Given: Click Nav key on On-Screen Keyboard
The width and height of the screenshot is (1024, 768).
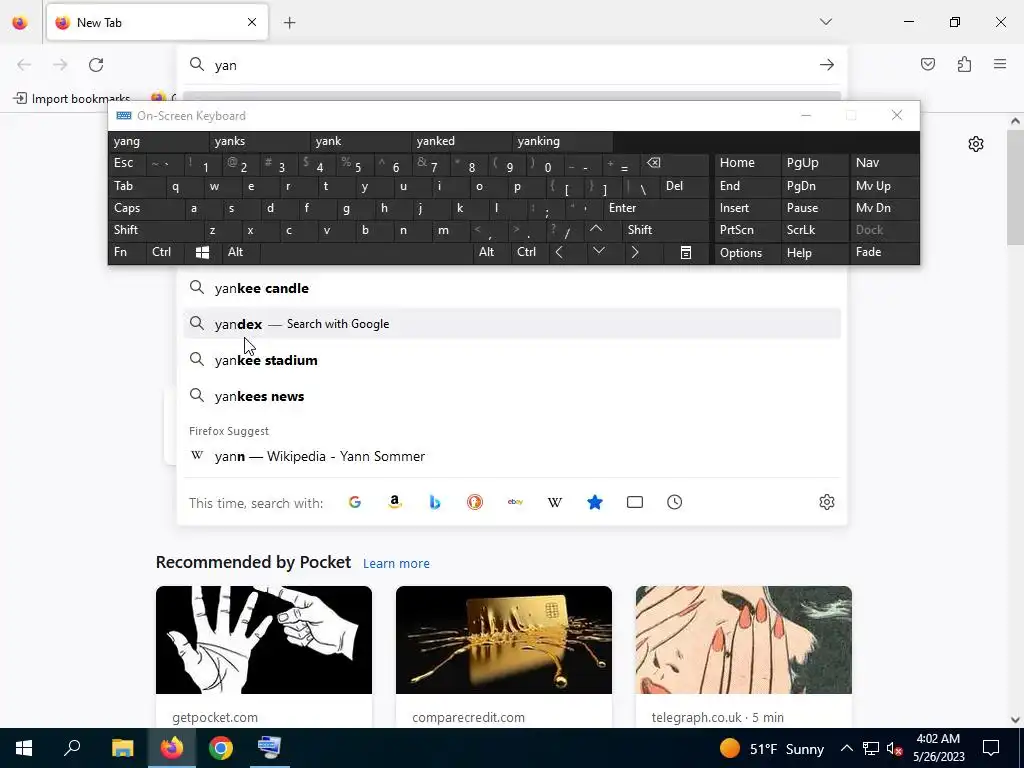Looking at the screenshot, I should click(x=884, y=163).
